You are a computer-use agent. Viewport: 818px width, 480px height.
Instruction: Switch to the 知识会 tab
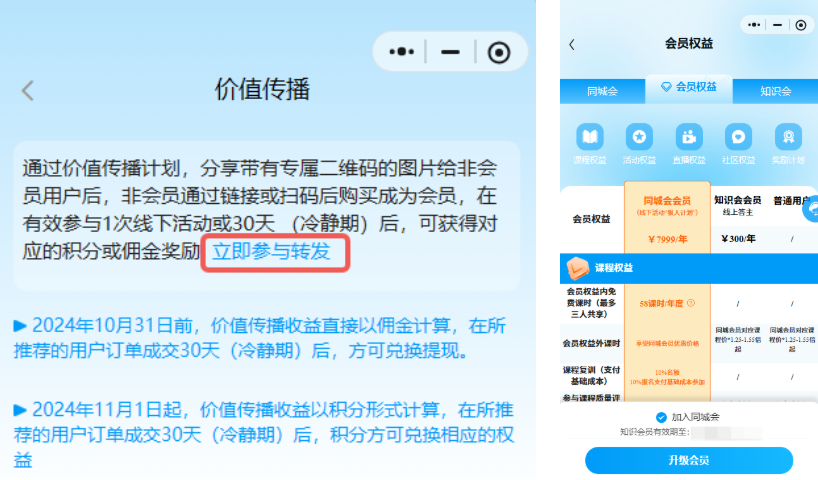[x=775, y=92]
